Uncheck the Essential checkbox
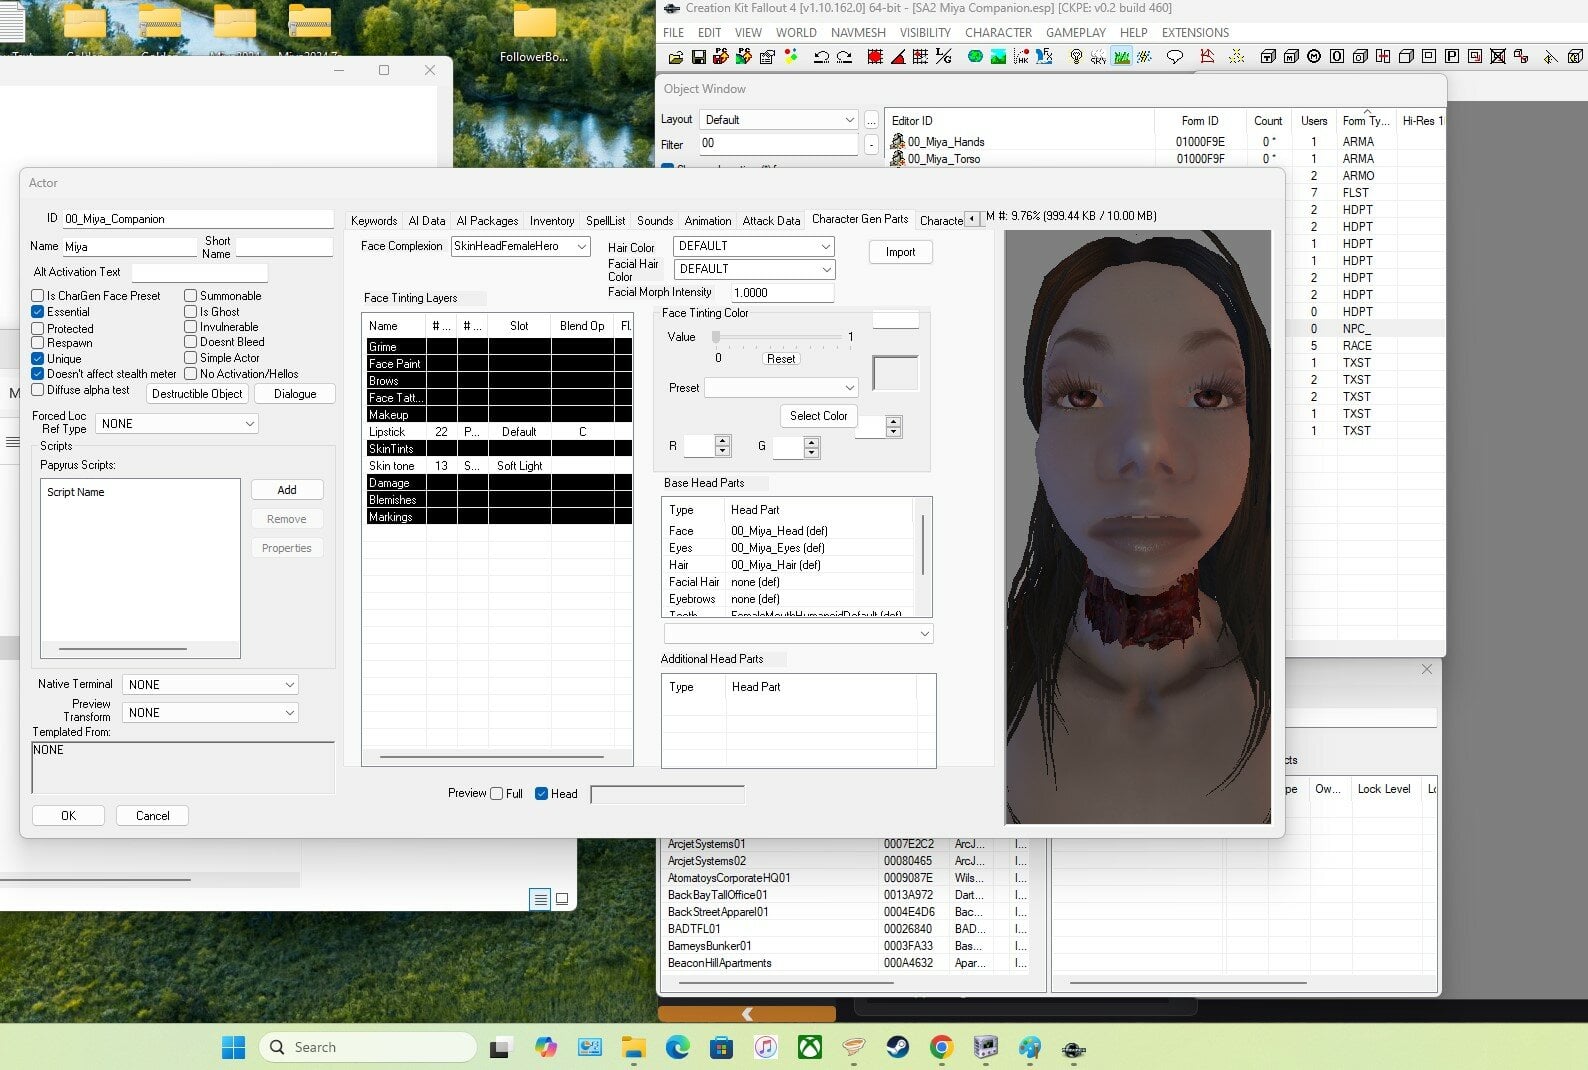 pos(37,312)
